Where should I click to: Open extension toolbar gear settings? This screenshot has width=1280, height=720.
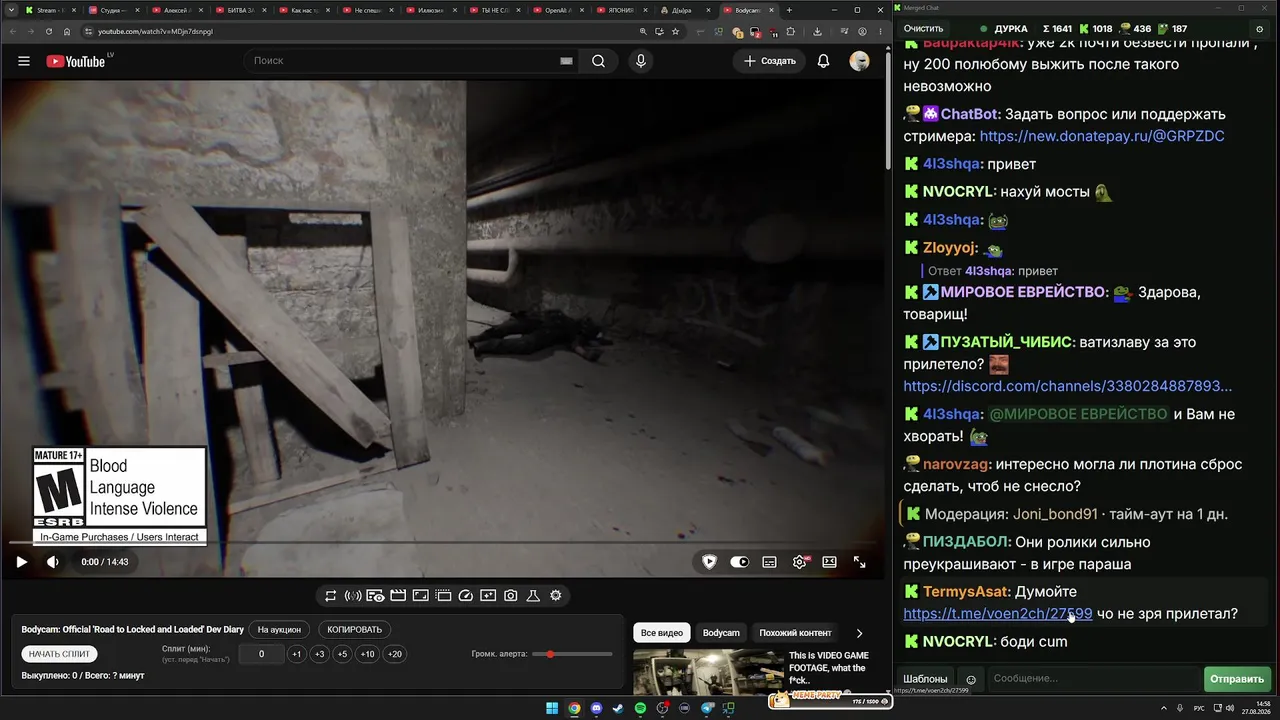tap(556, 596)
